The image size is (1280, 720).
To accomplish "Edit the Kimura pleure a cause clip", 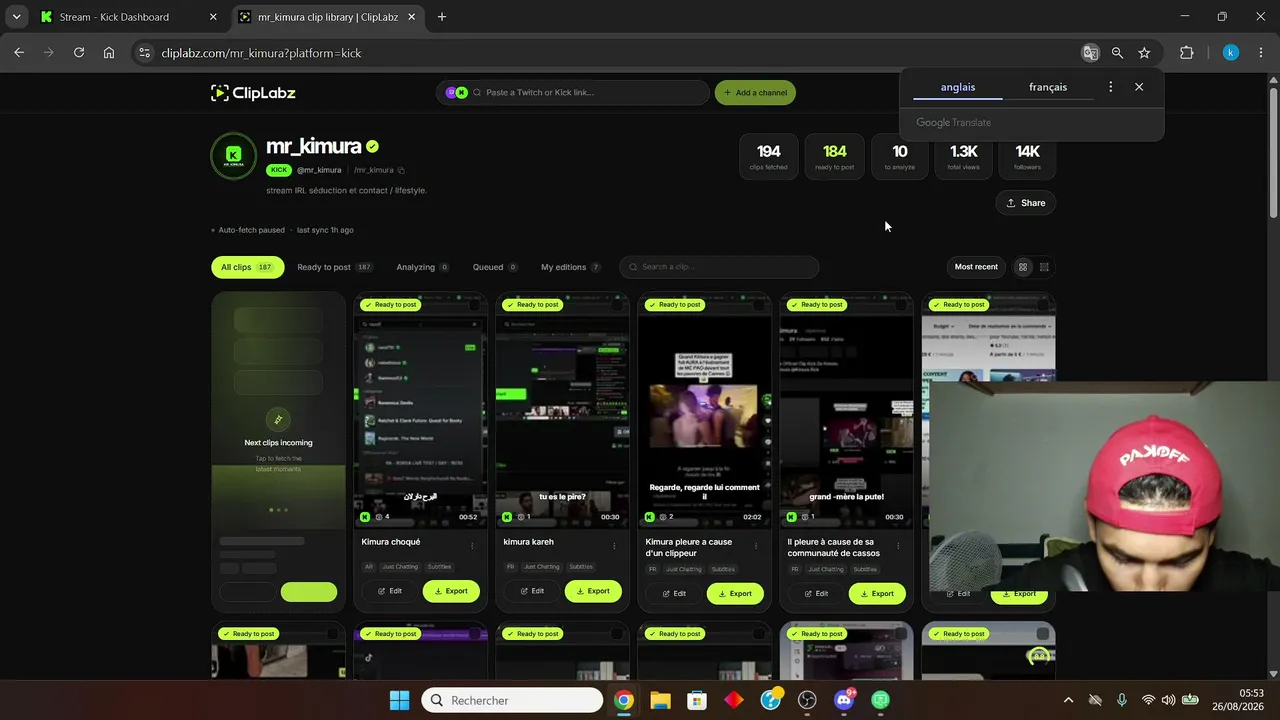I will tap(673, 593).
